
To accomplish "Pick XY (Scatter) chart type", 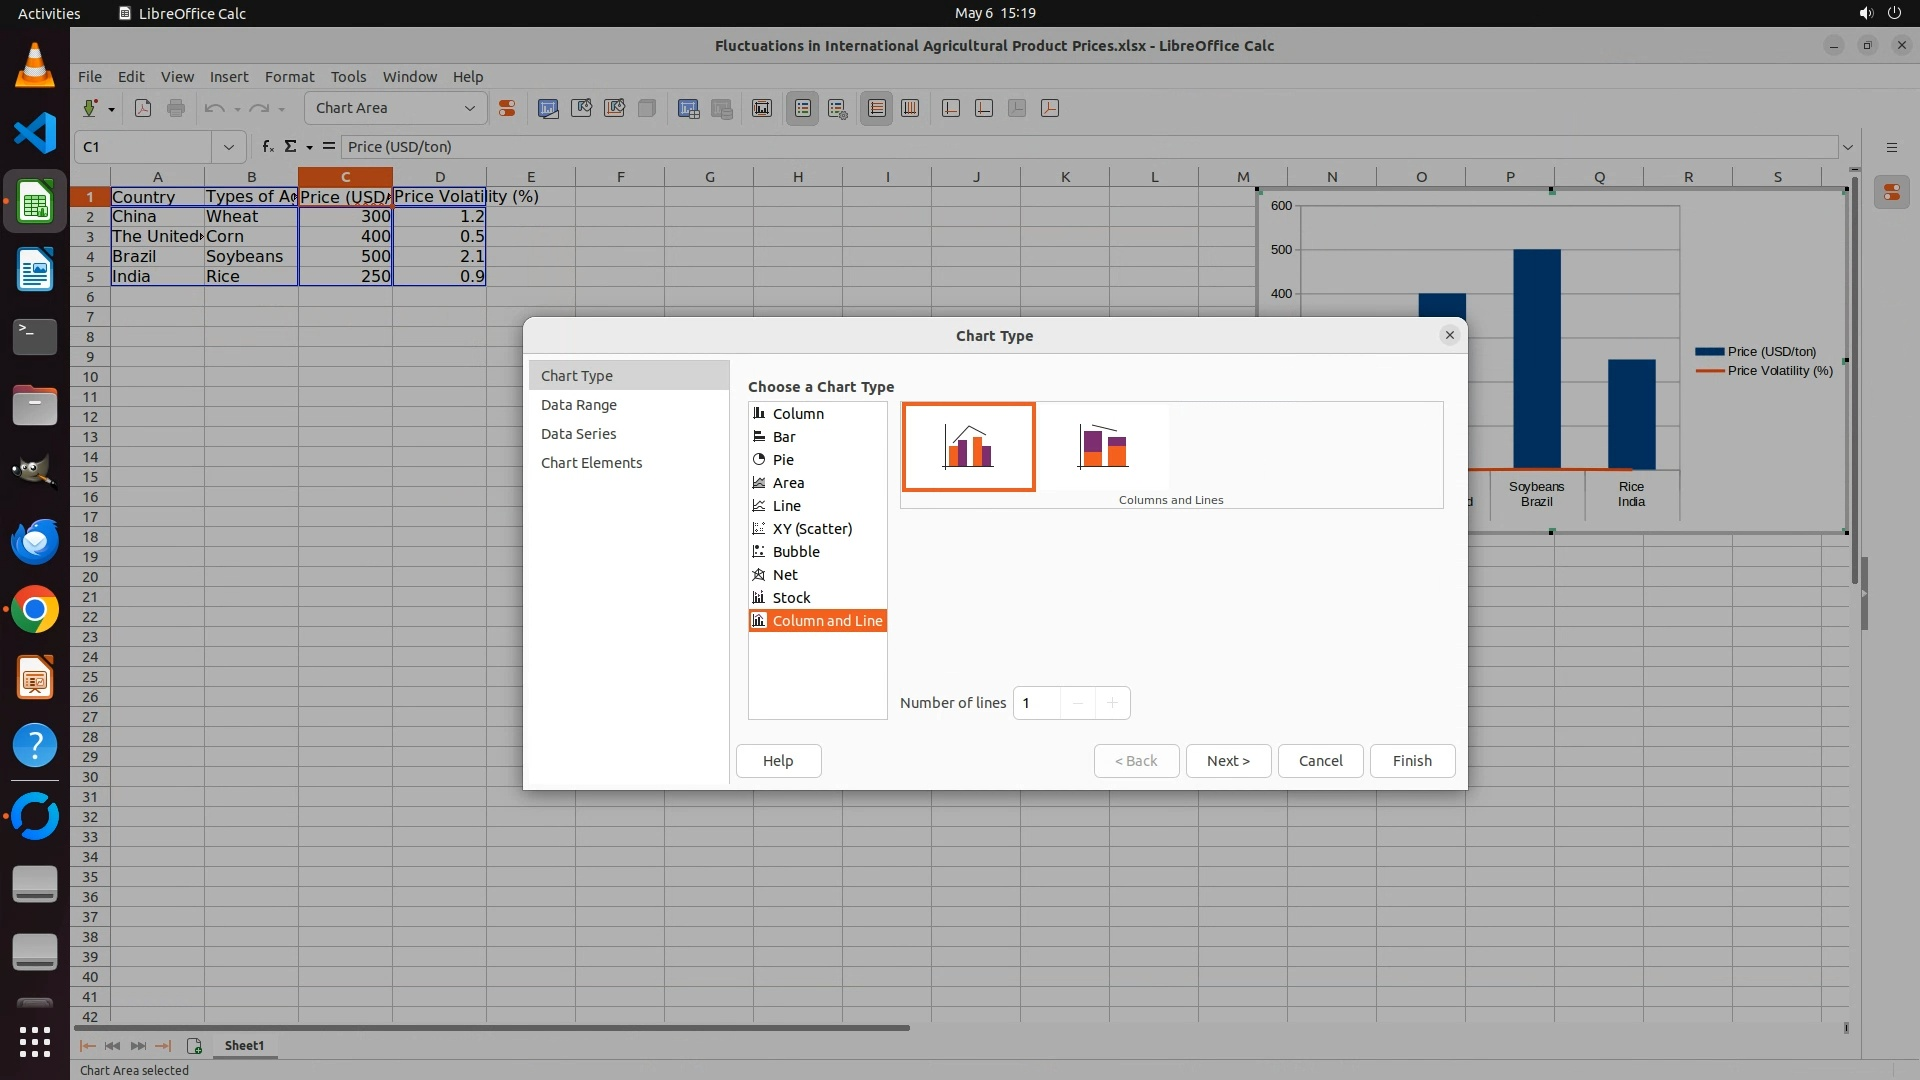I will (811, 529).
